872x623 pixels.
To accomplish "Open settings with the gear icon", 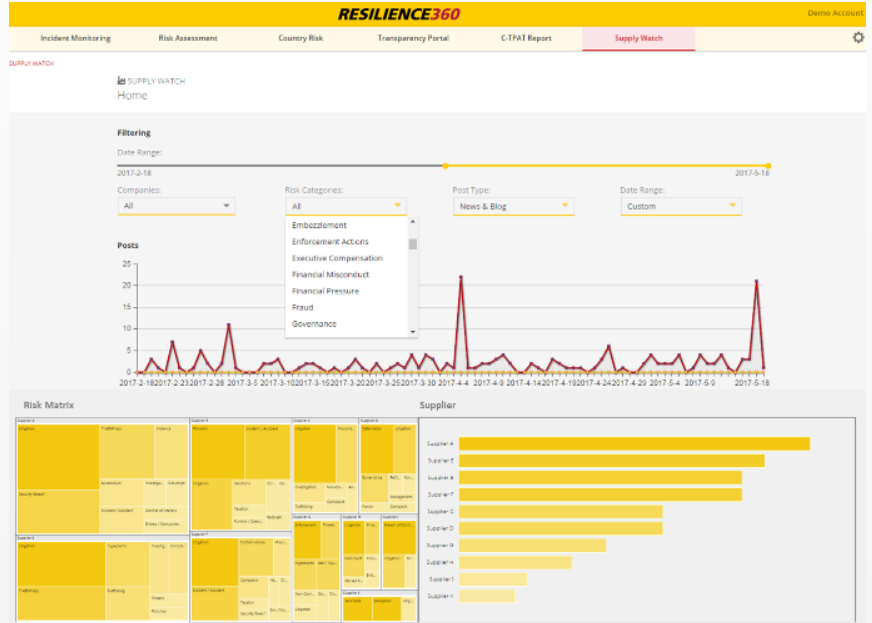I will [x=858, y=38].
